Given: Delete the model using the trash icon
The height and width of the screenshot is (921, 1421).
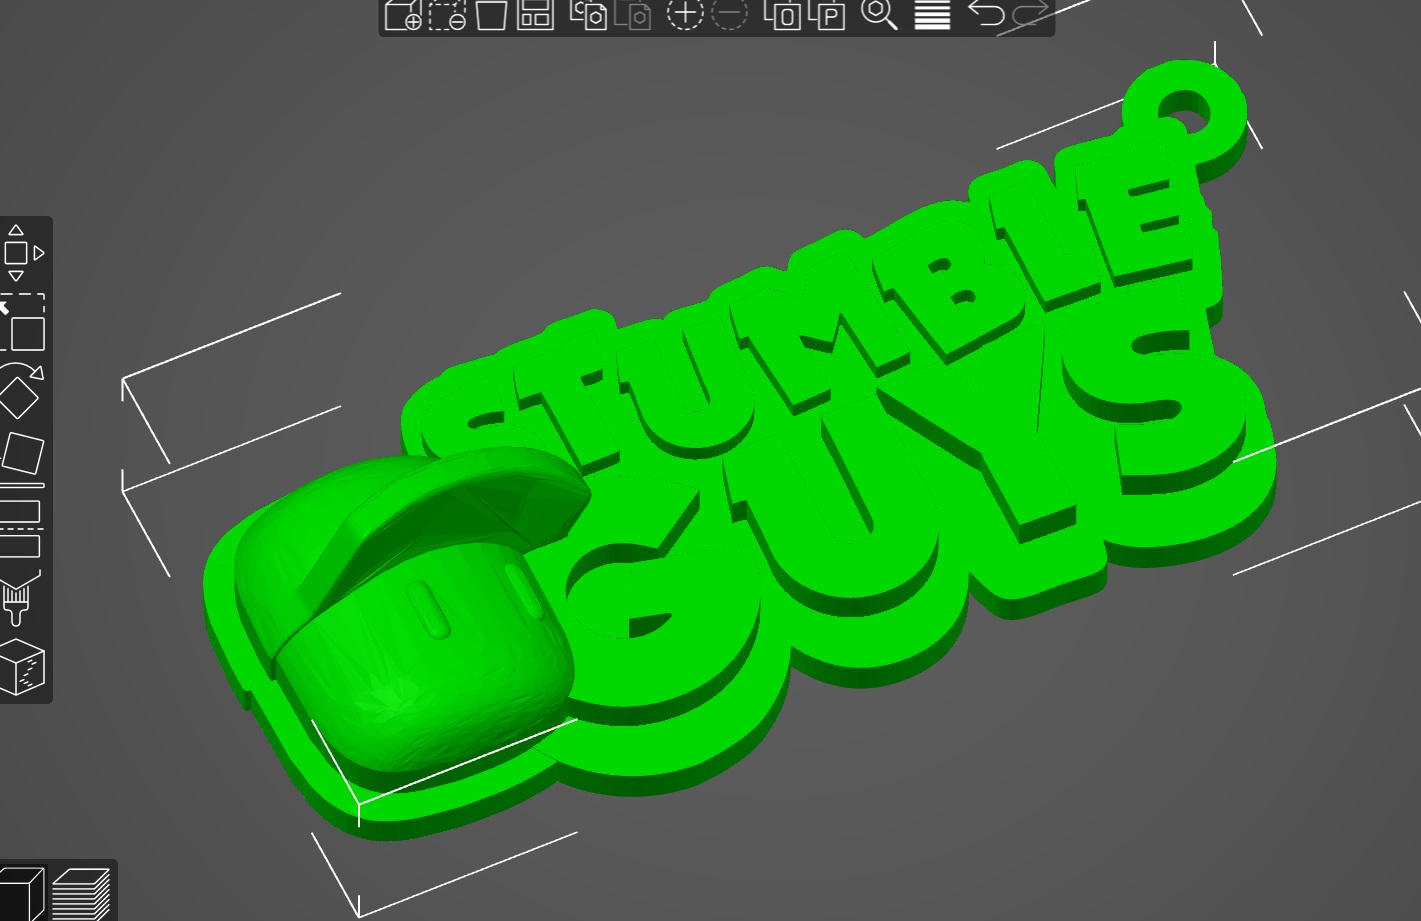Looking at the screenshot, I should [491, 15].
